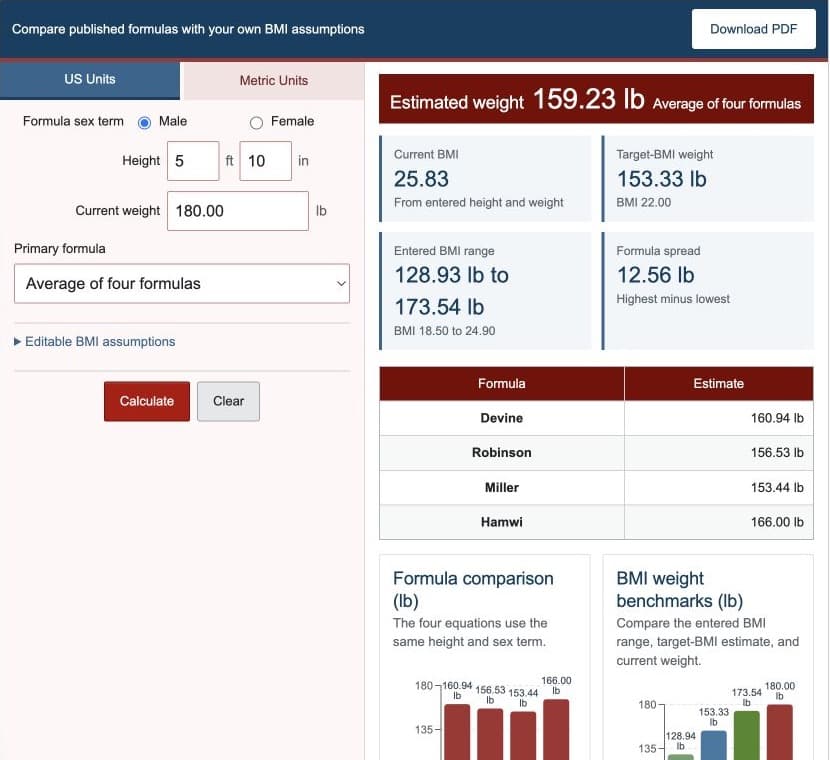830x760 pixels.
Task: Click the BMI 22.00 caption
Action: 644,203
